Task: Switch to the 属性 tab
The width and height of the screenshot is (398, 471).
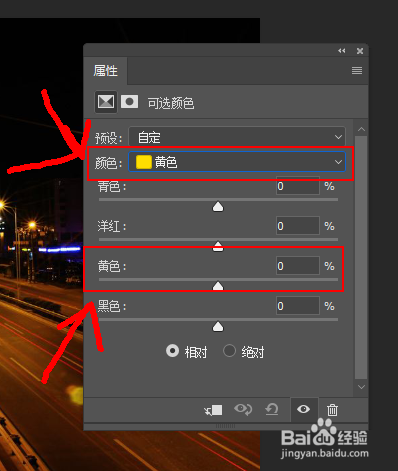Action: click(105, 71)
